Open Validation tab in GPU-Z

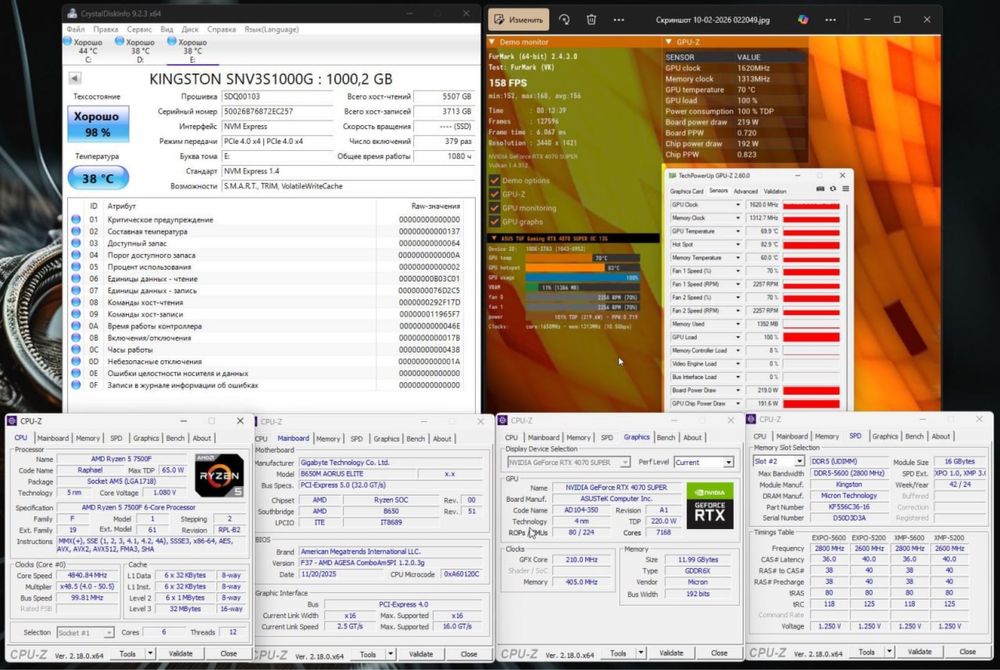(x=774, y=191)
